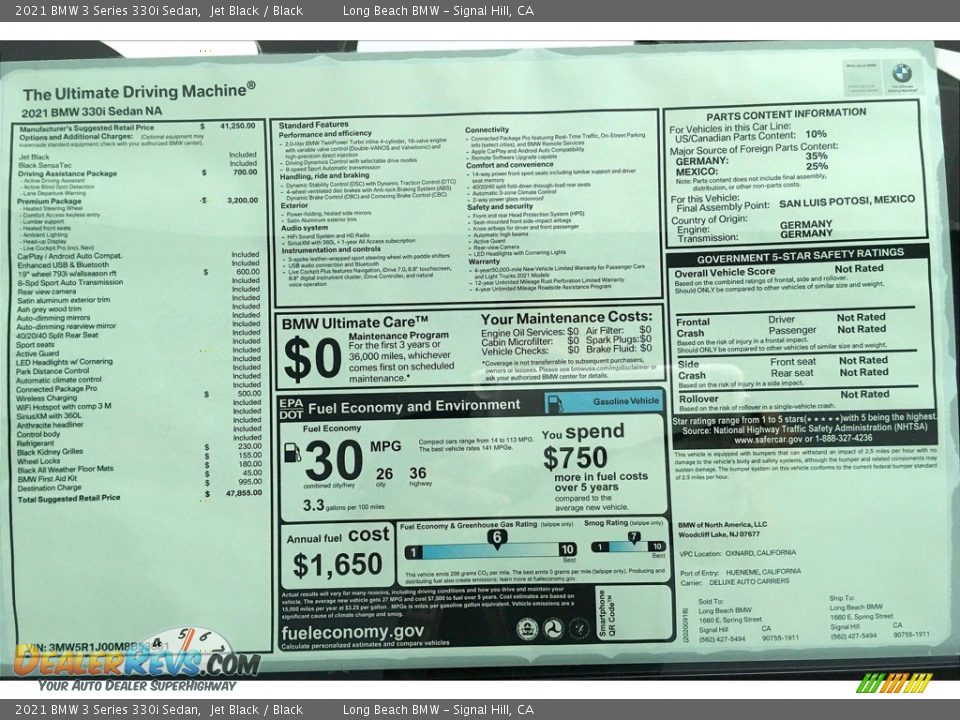
Task: Select "SAN LUIS POTOSI, MEXICO" assembly point
Action: [x=847, y=201]
